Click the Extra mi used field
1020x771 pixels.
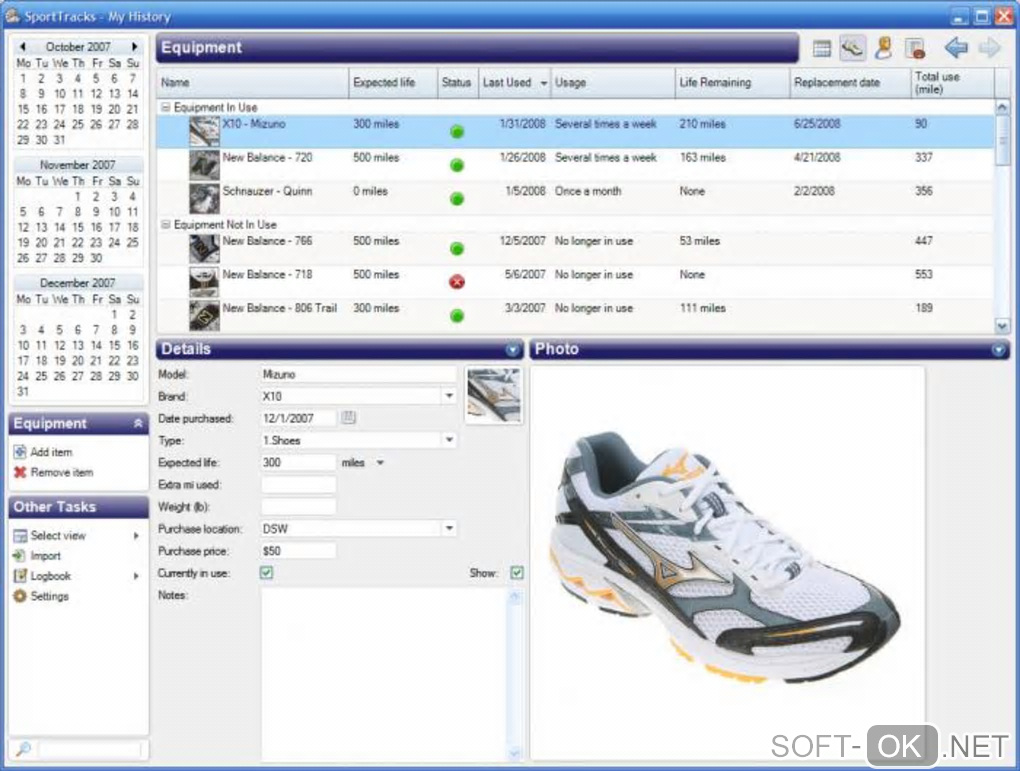pos(299,484)
